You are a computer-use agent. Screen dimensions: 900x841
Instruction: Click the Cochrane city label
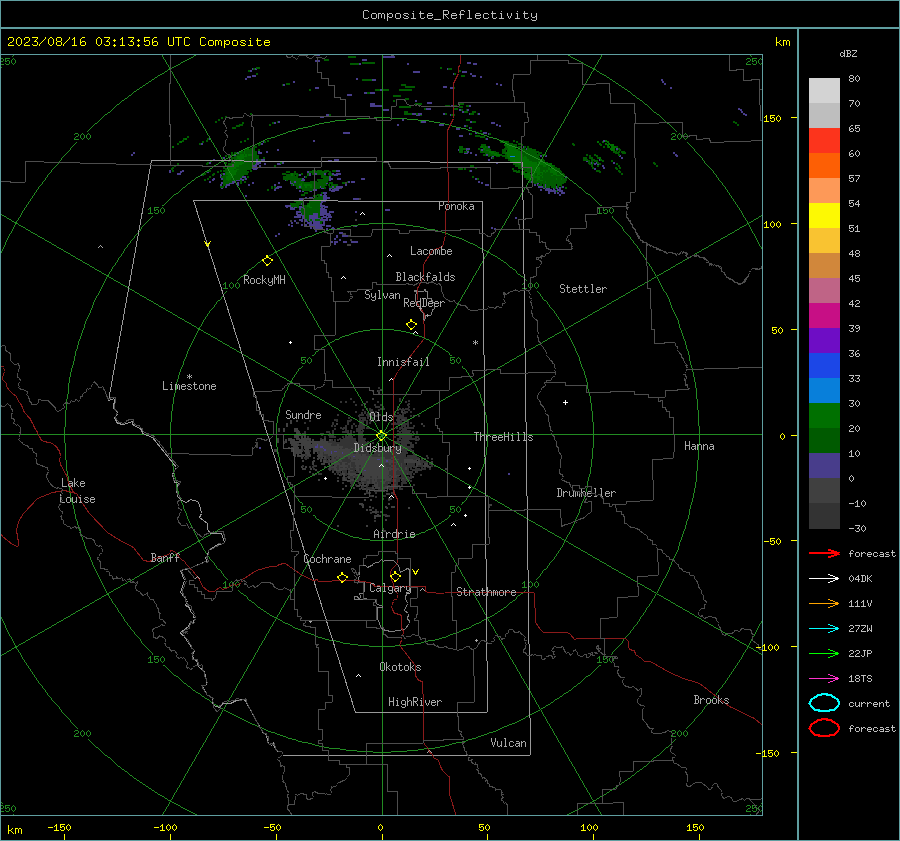(327, 559)
